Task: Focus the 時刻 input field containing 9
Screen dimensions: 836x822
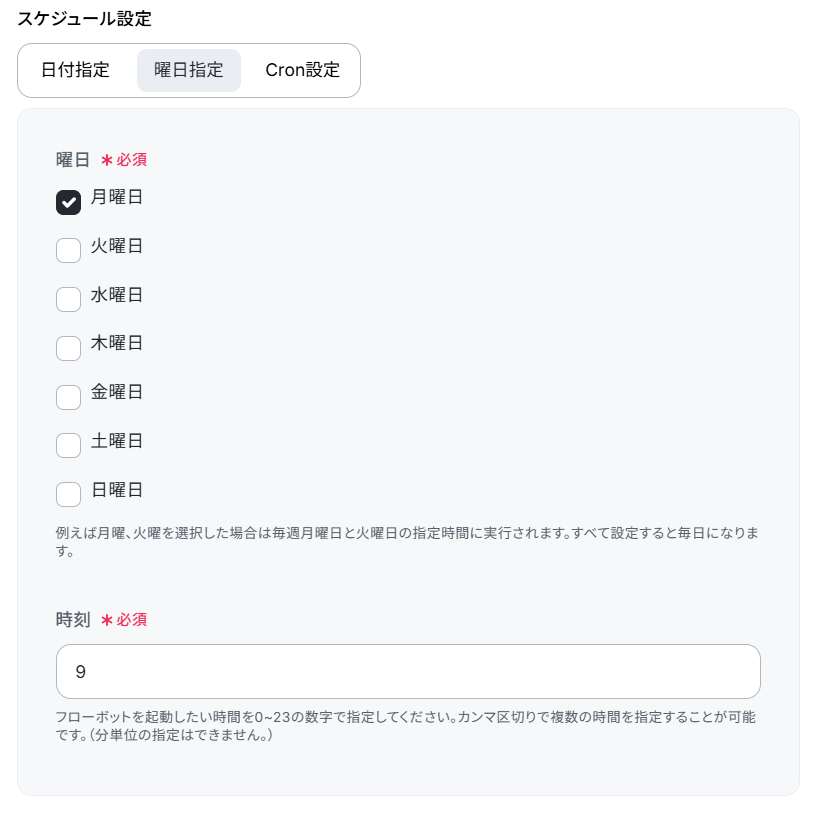Action: point(408,672)
